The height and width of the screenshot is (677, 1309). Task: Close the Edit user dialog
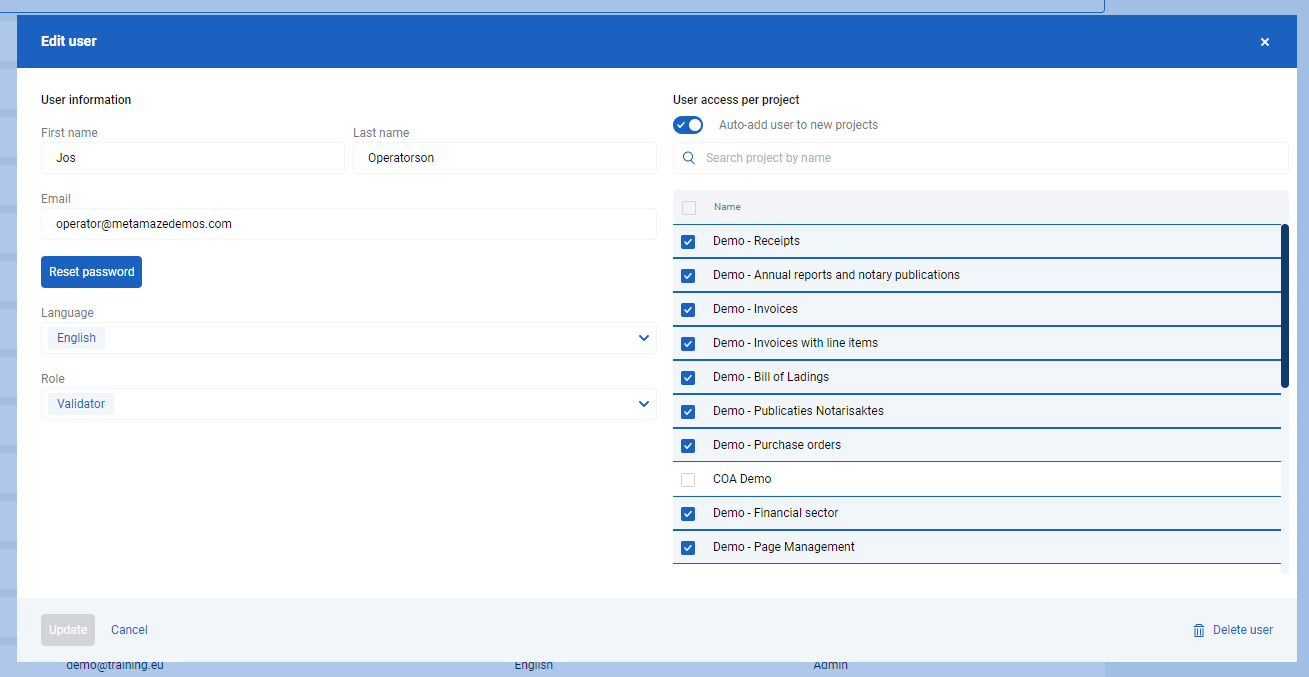[1265, 42]
